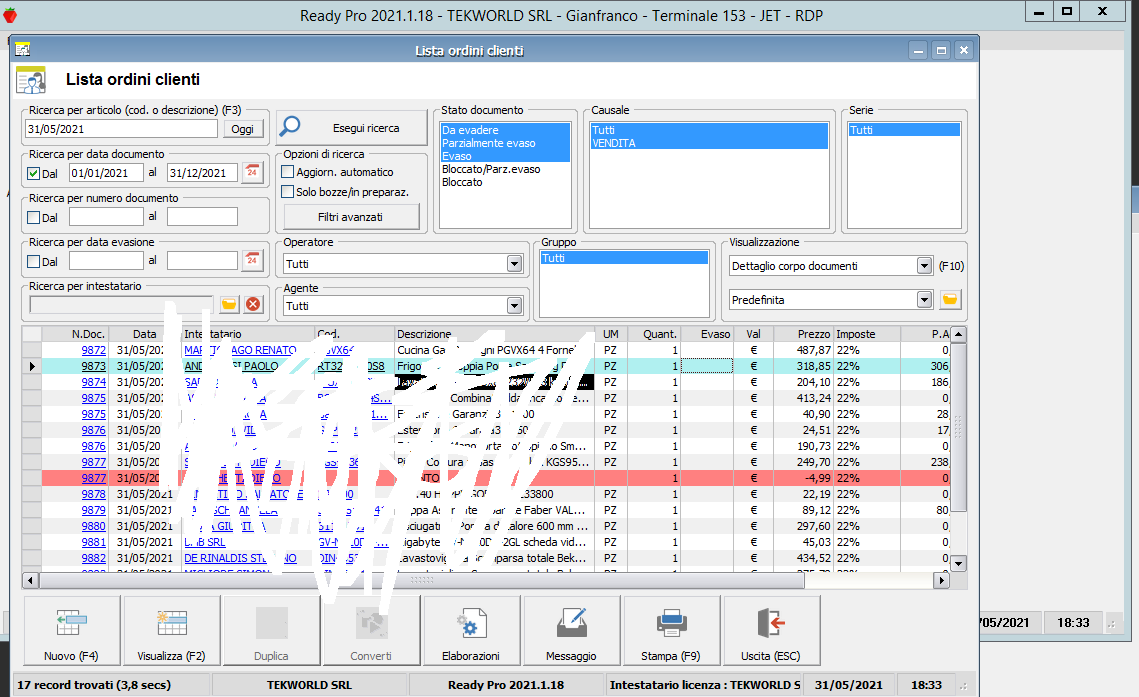Clear intestatario search with red X icon
This screenshot has height=697, width=1139.
coord(253,304)
